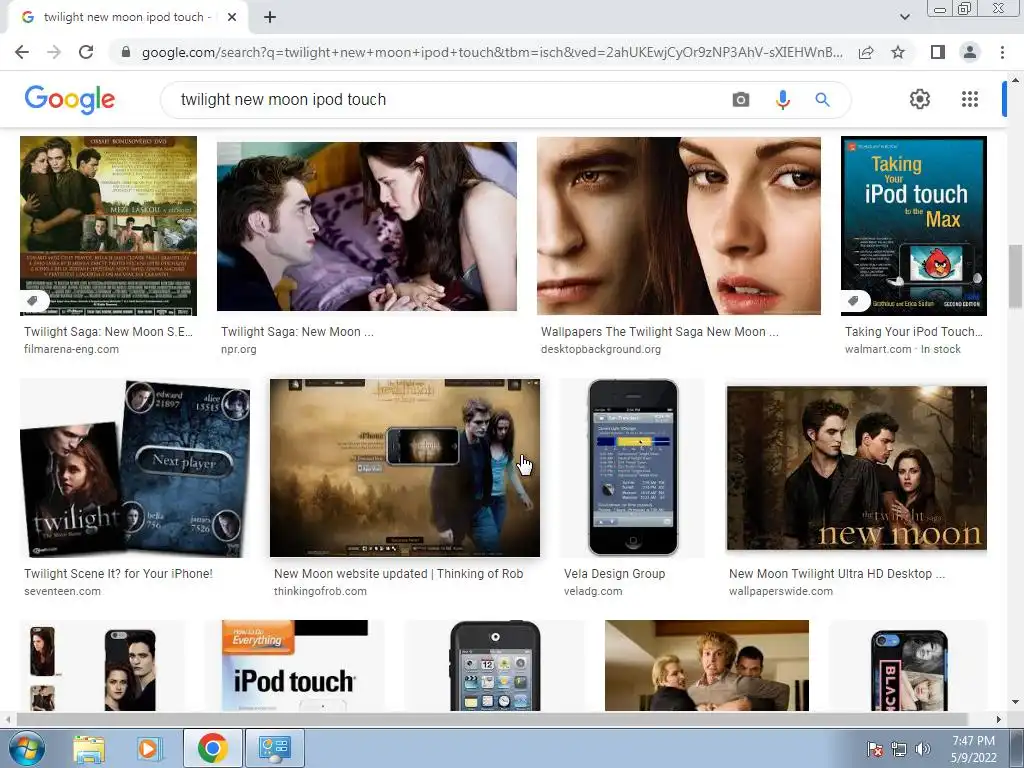This screenshot has height=768, width=1024.
Task: Open the tab search dropdown arrow
Action: click(x=904, y=17)
